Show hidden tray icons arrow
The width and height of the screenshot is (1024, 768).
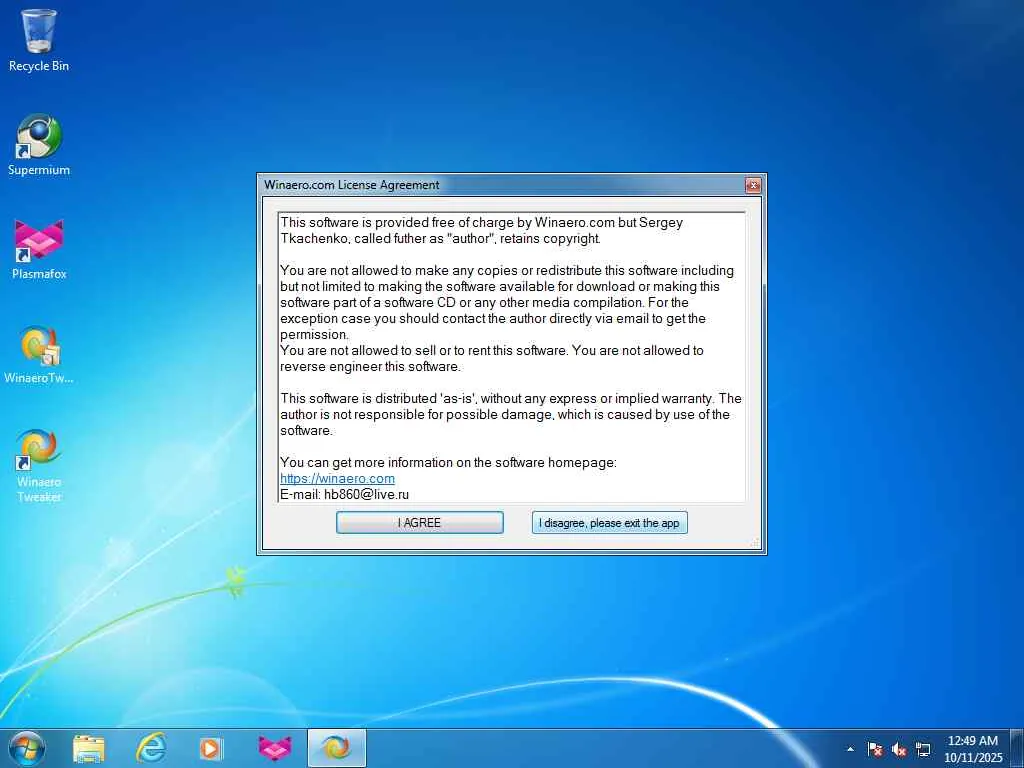click(850, 749)
